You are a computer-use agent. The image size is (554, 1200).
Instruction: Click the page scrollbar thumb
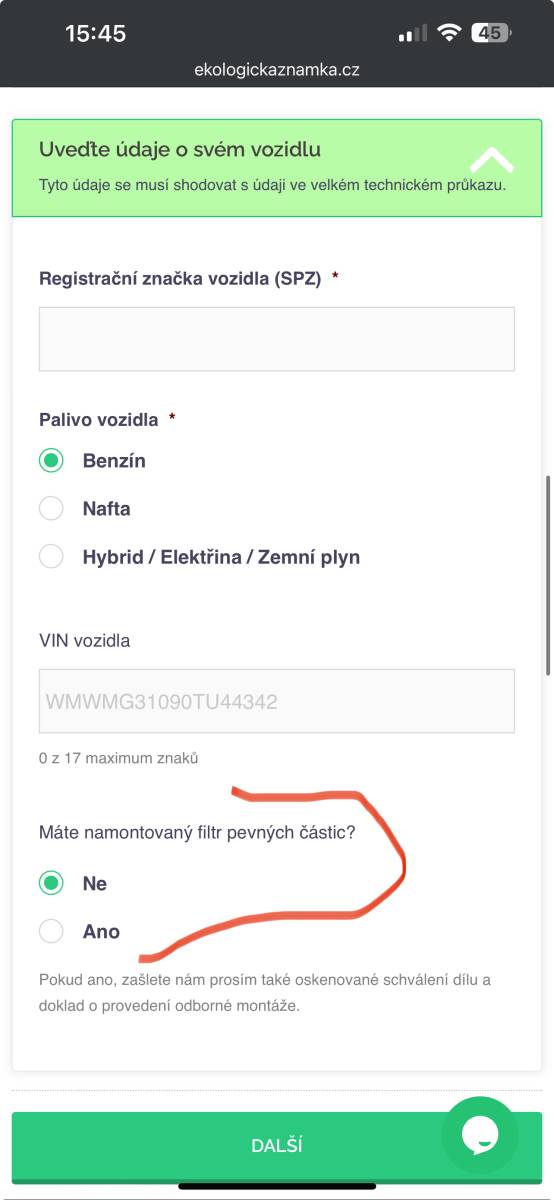tap(547, 575)
